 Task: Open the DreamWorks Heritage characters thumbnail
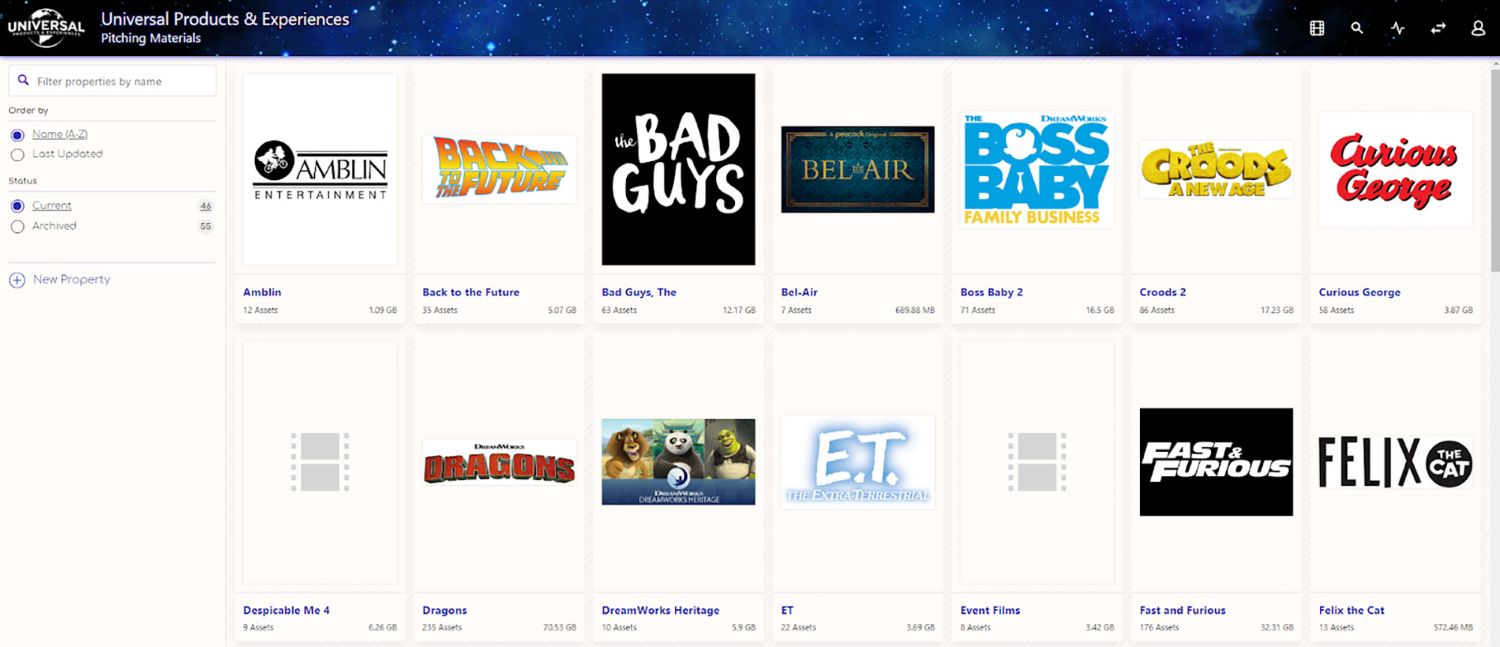(x=678, y=462)
